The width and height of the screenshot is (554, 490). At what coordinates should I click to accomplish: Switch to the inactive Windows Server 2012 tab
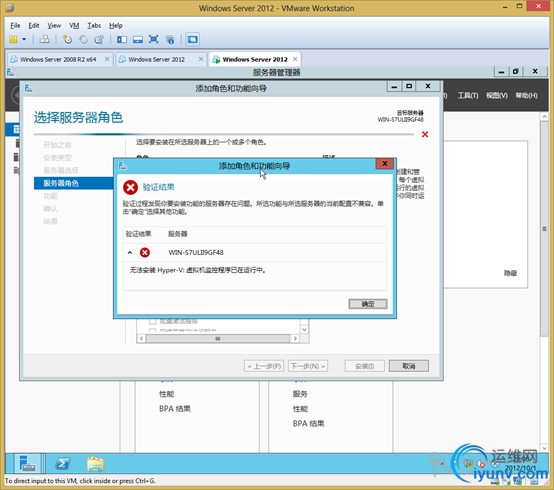tap(157, 59)
